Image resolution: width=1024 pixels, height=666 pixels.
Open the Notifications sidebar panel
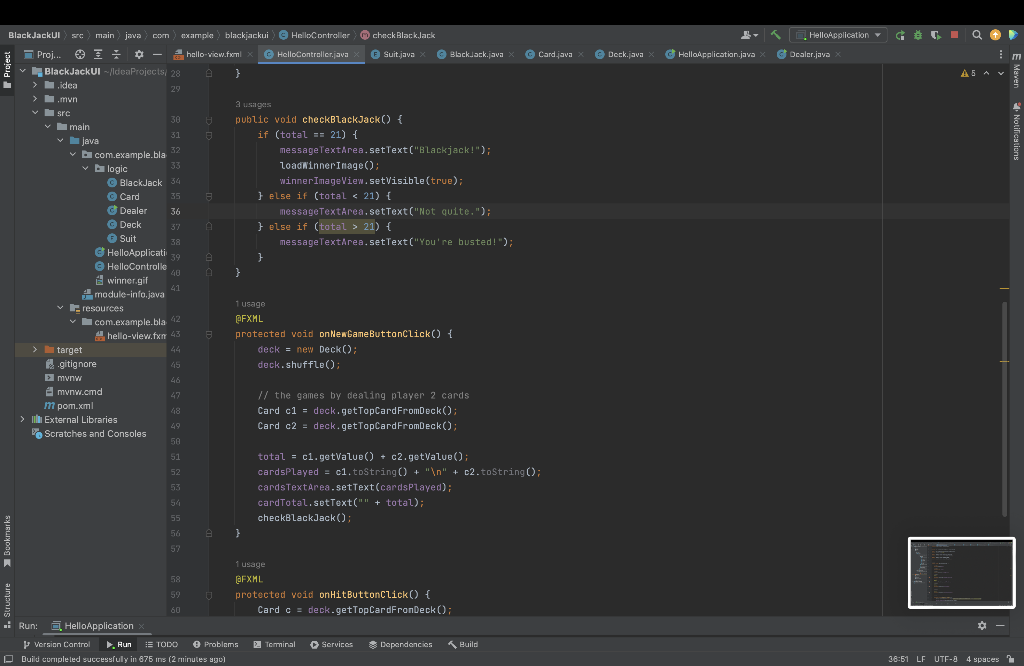click(x=1017, y=131)
